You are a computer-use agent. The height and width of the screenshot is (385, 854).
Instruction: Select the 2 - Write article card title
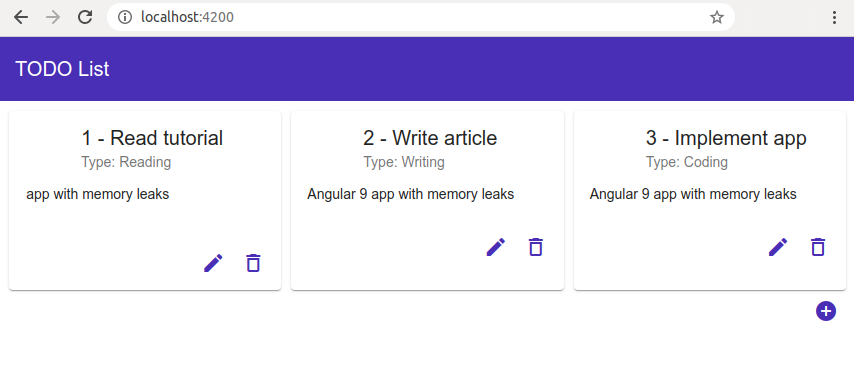[430, 138]
